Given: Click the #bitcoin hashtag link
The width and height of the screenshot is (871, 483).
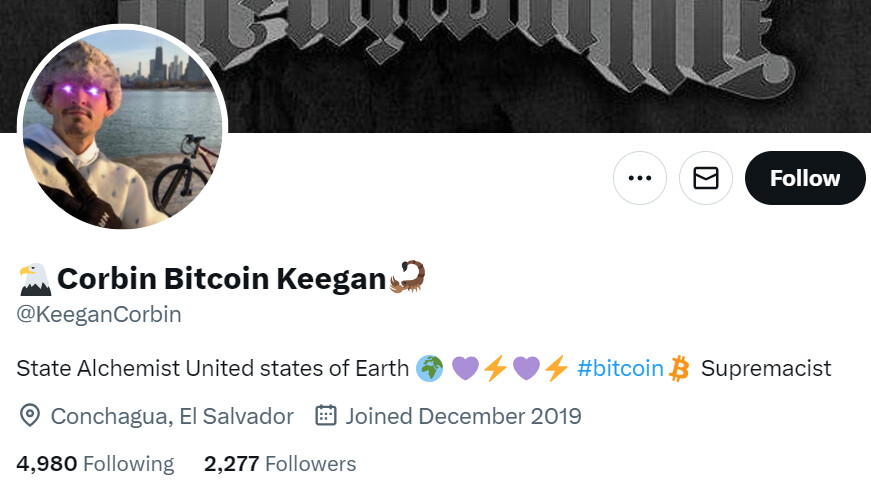Looking at the screenshot, I should tap(620, 368).
